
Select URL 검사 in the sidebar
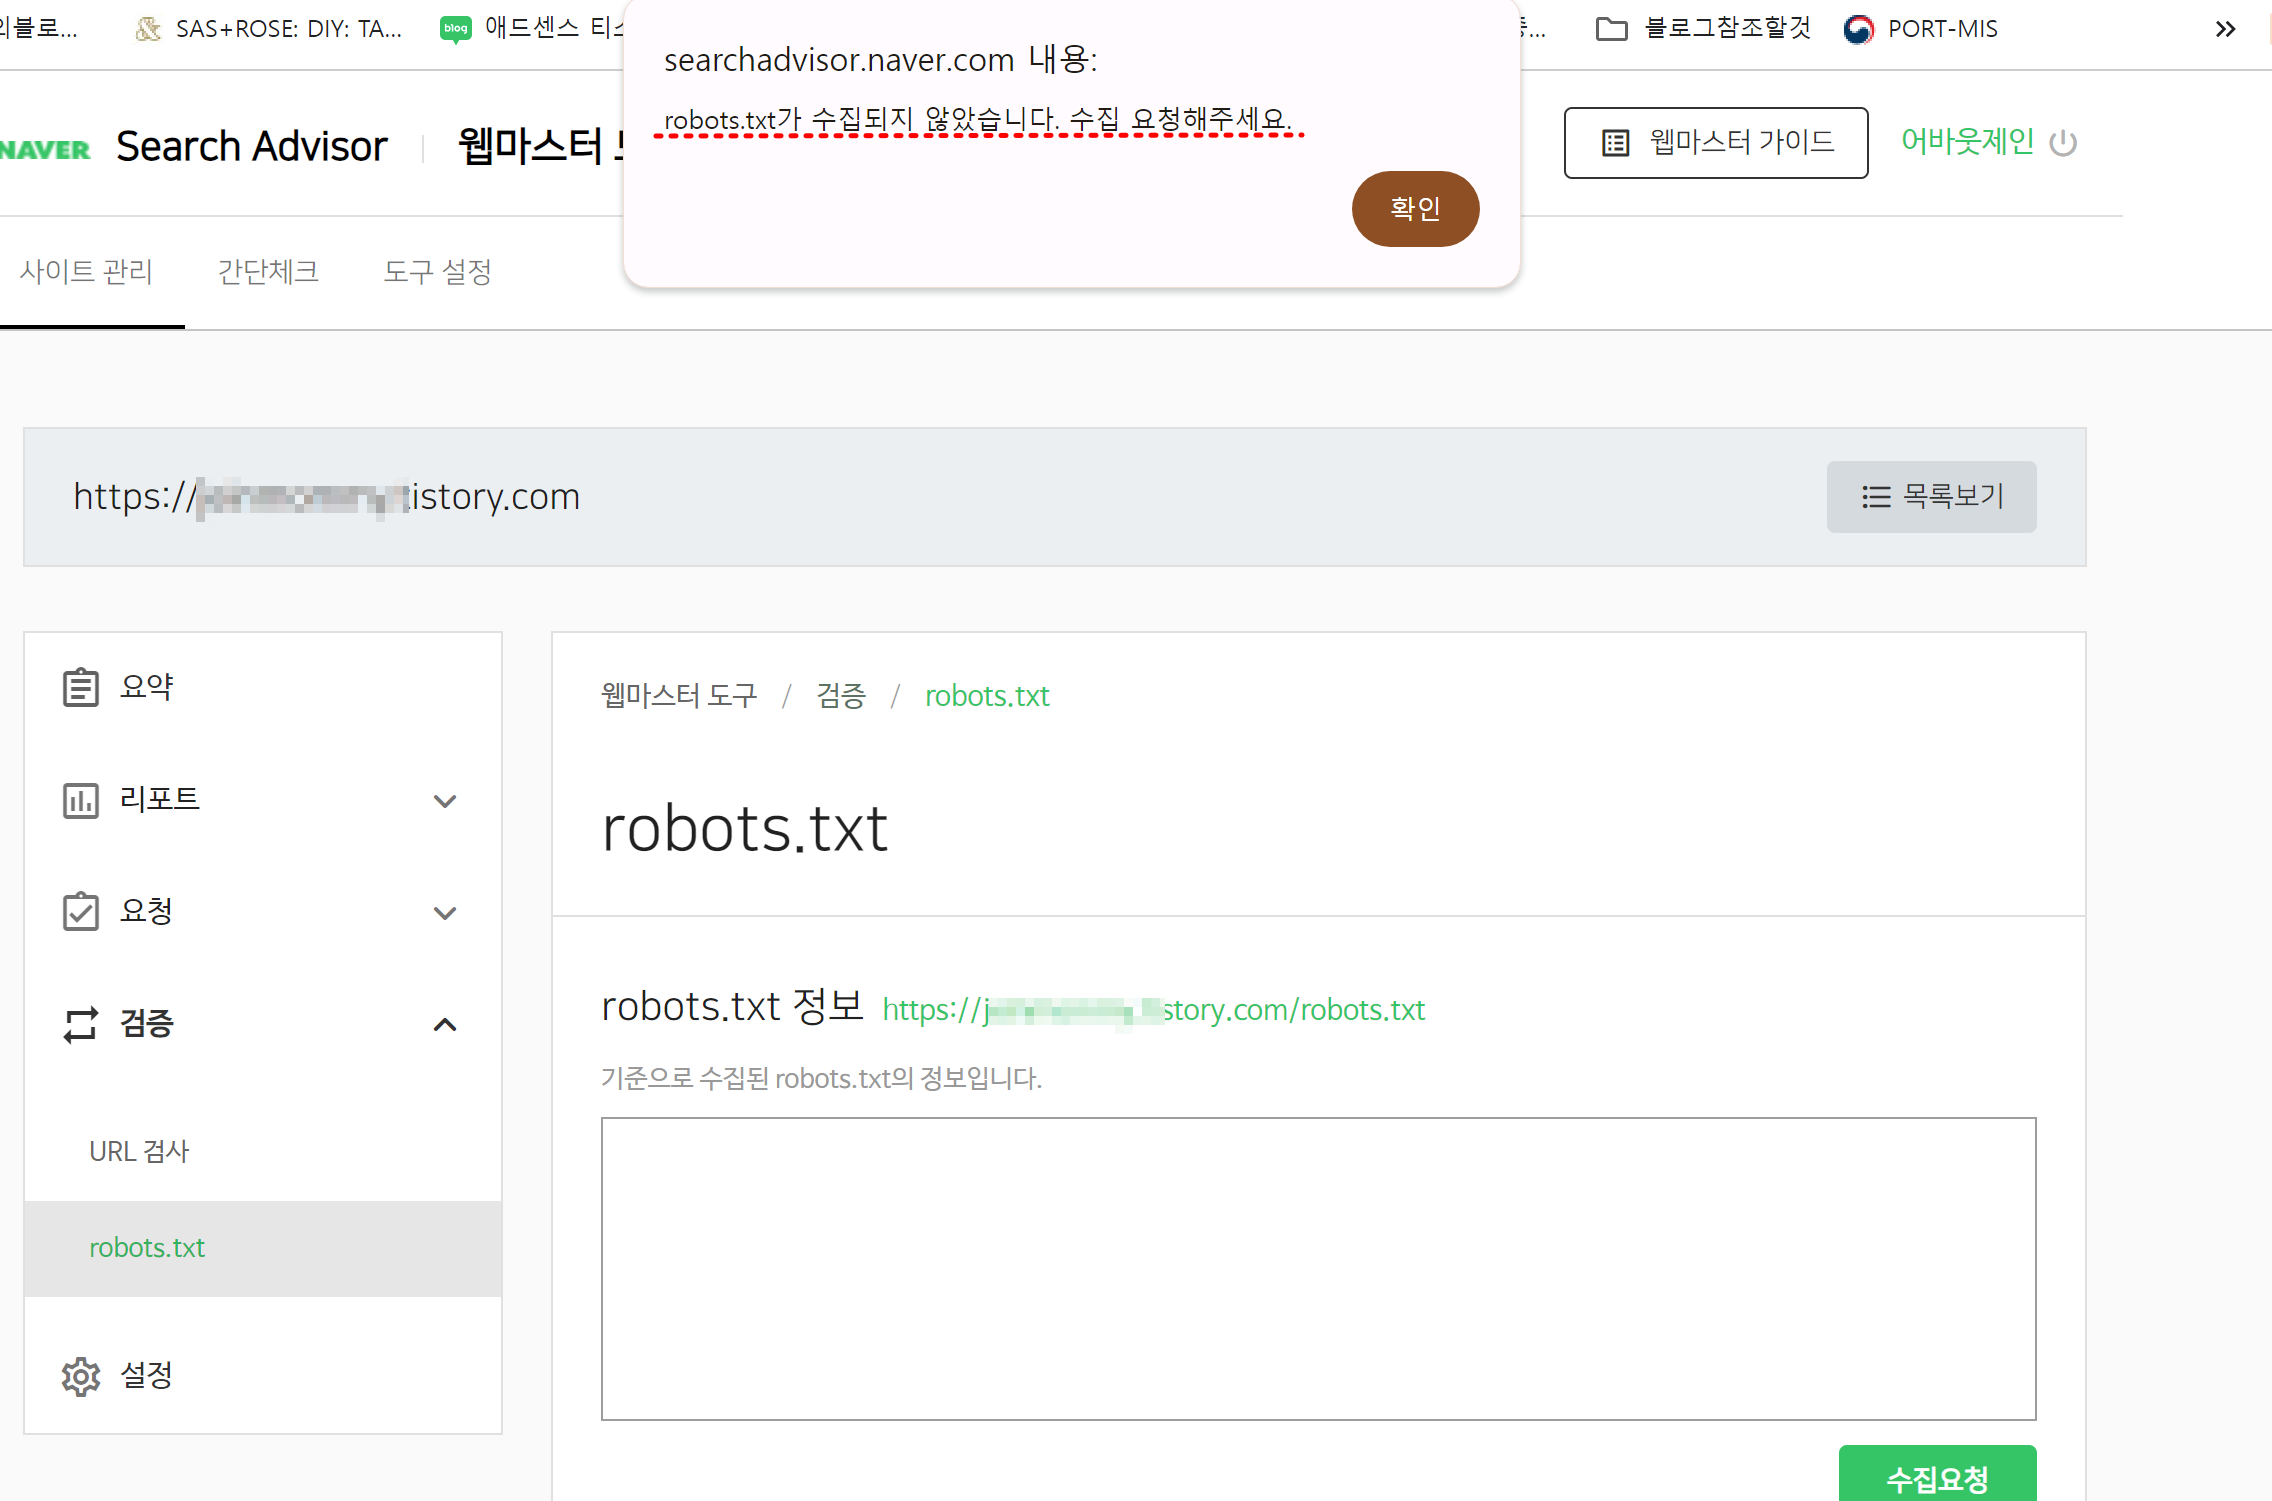[139, 1151]
